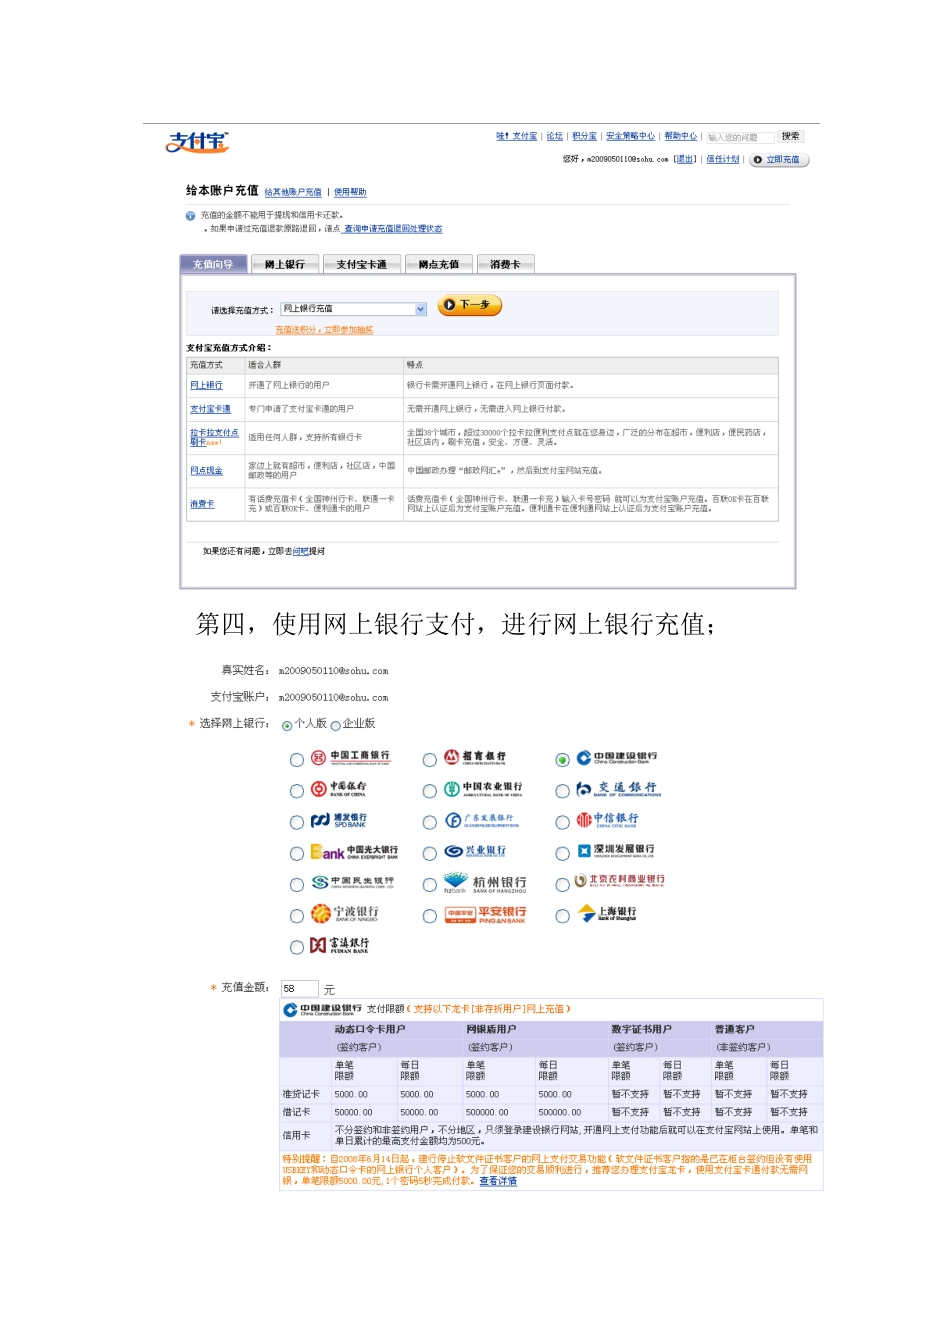This screenshot has width=950, height=1344.
Task: Click the 网上银行 link in methods table
Action: [x=207, y=386]
